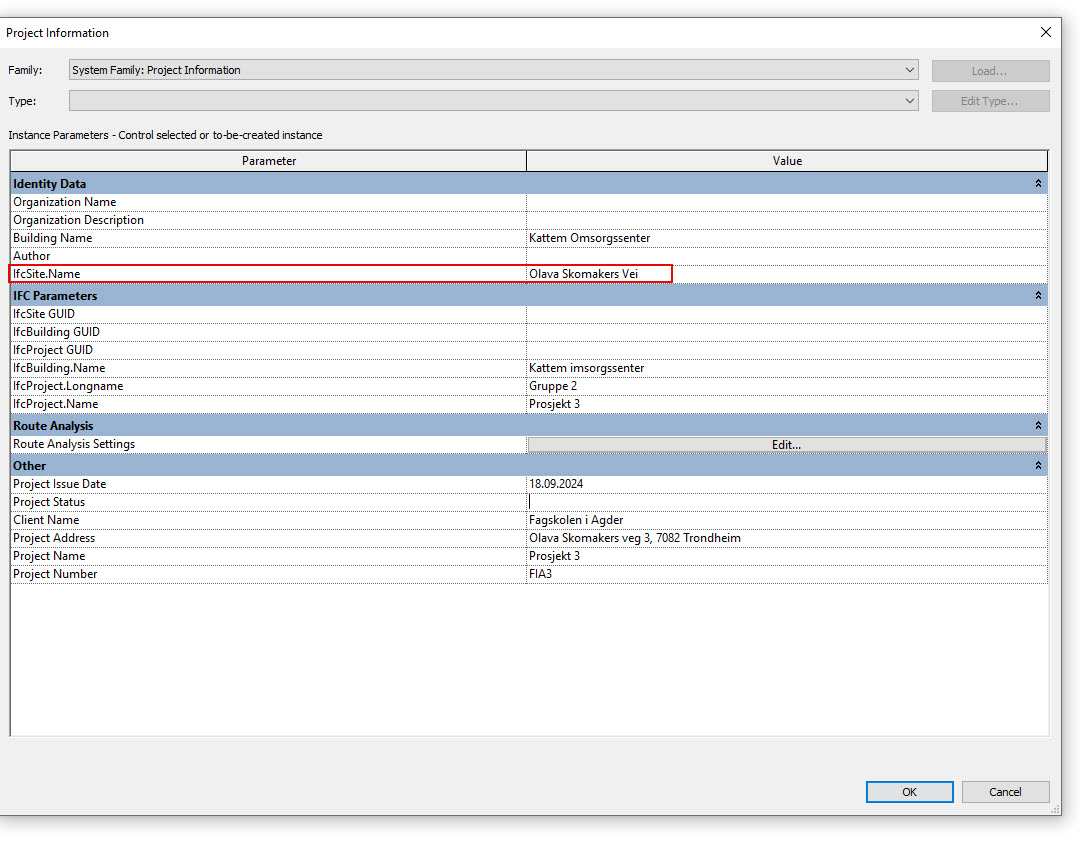Click the IFC Parameters group header
Screen dimensions: 1086x845
click(x=529, y=296)
